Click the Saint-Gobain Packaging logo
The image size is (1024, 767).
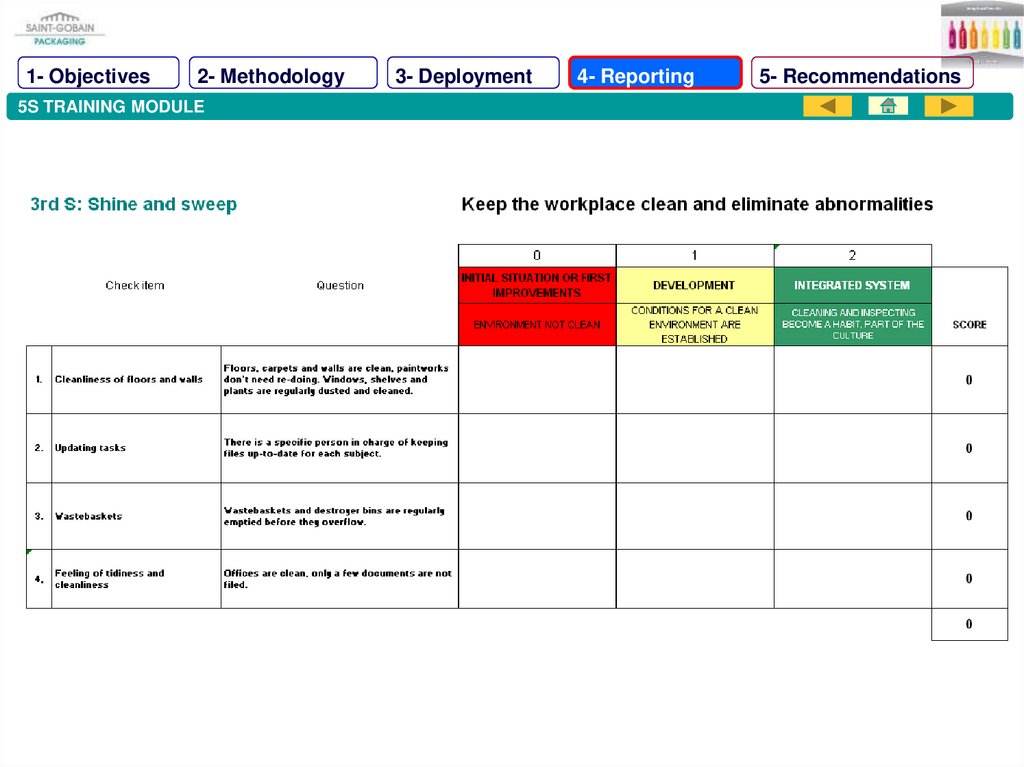[x=57, y=28]
